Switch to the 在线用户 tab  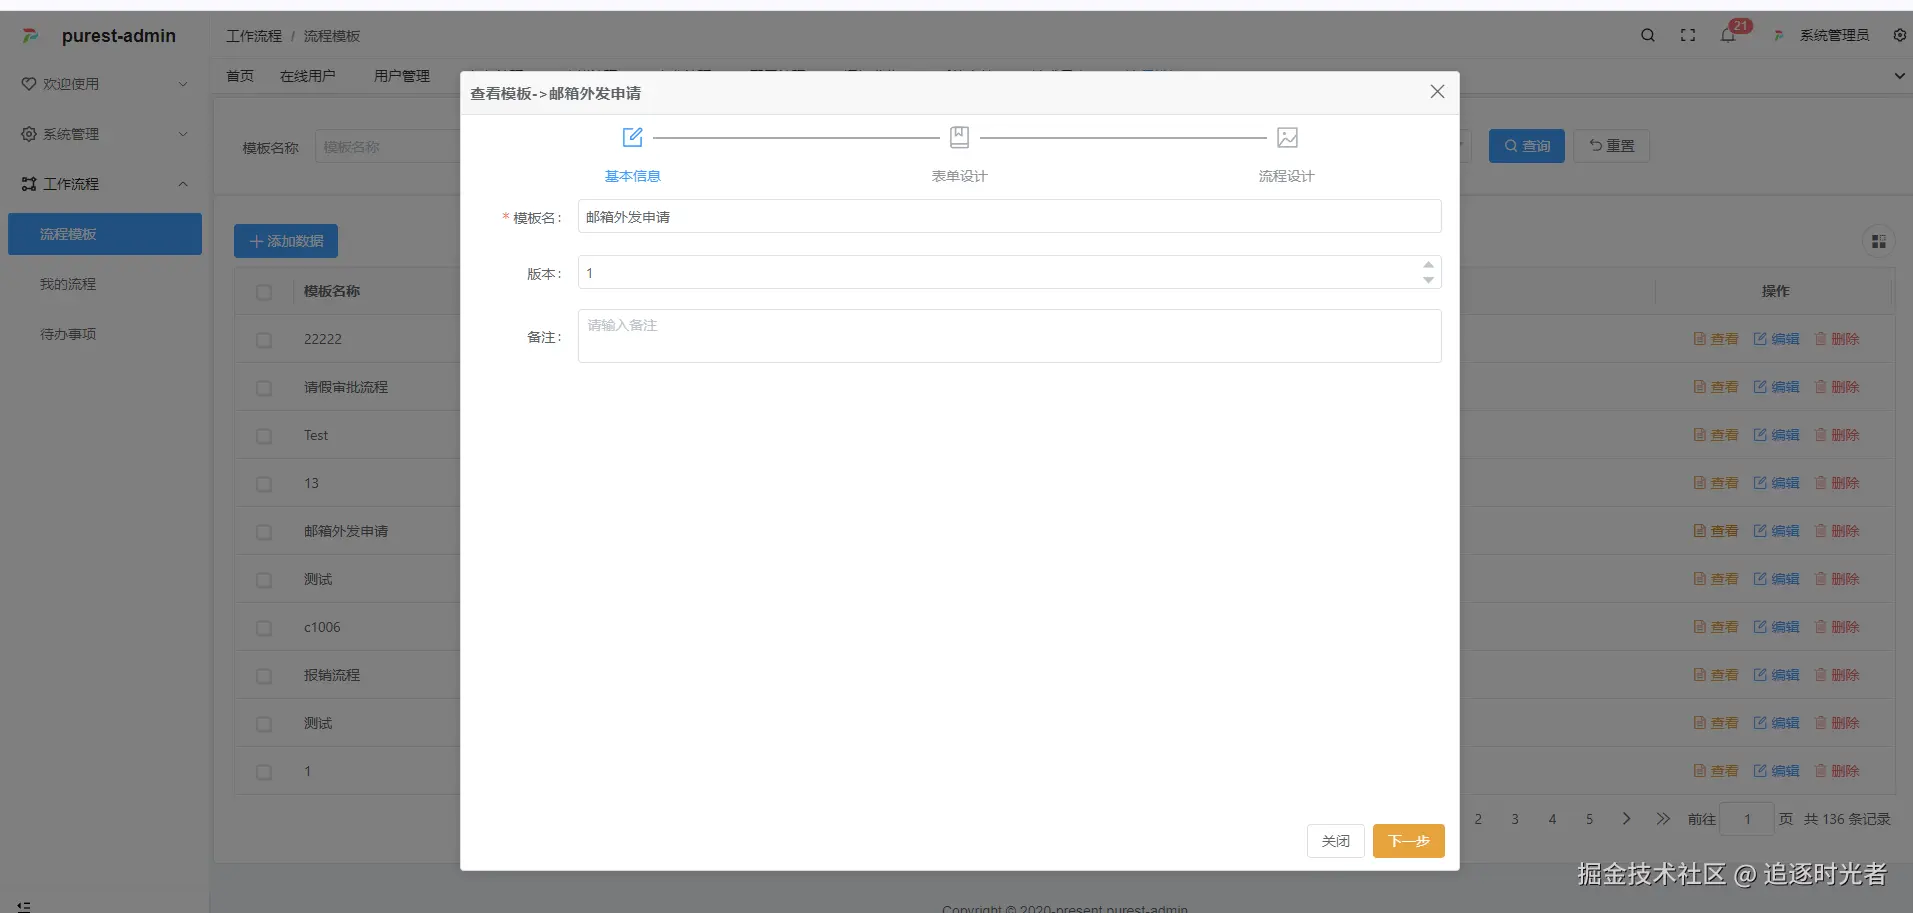tap(308, 76)
